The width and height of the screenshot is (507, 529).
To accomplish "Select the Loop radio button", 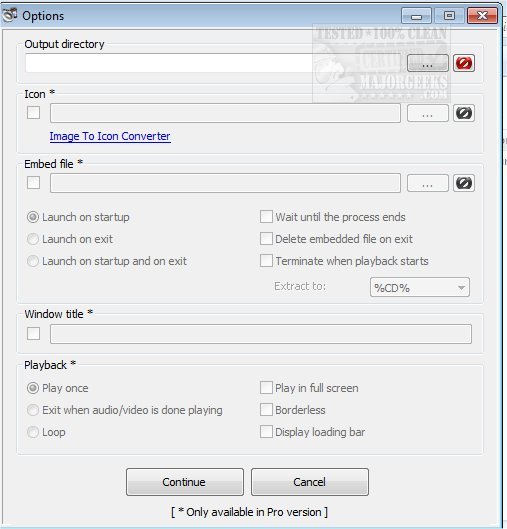I will pos(33,432).
